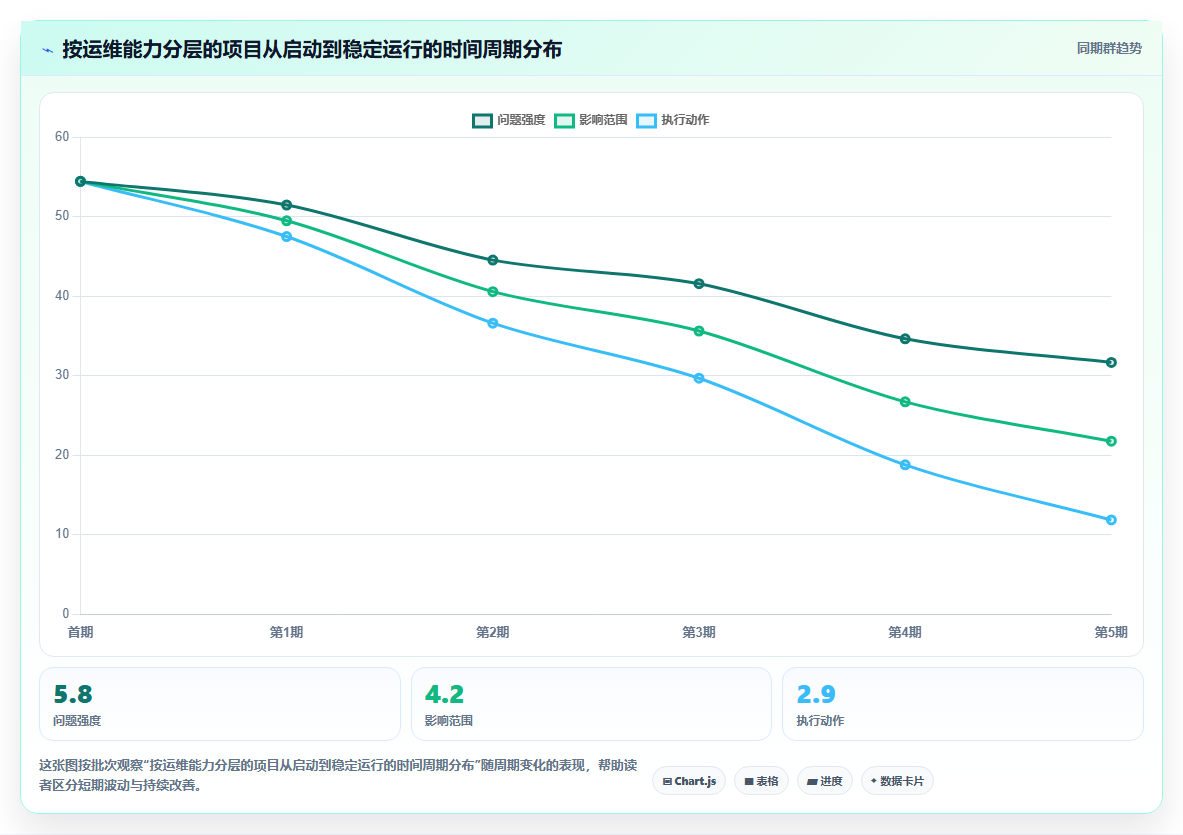Click the 同期群趋势 label in header

[1109, 48]
